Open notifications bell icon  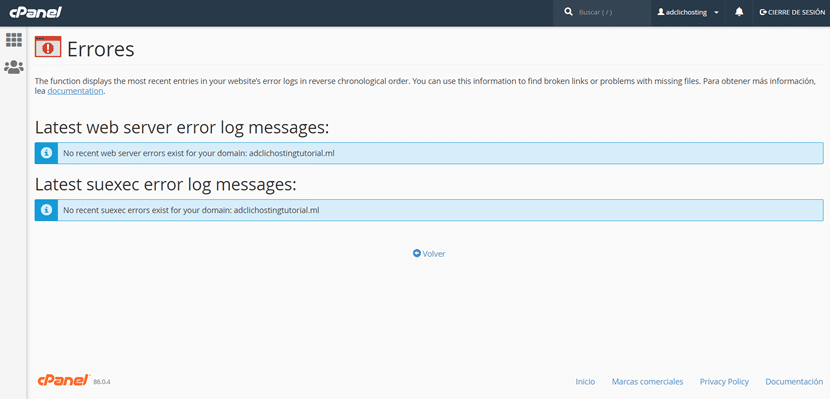[x=739, y=12]
